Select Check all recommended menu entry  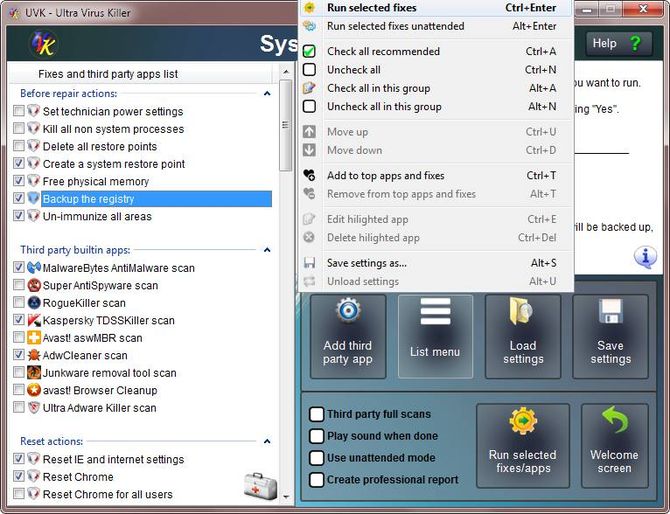coord(436,51)
